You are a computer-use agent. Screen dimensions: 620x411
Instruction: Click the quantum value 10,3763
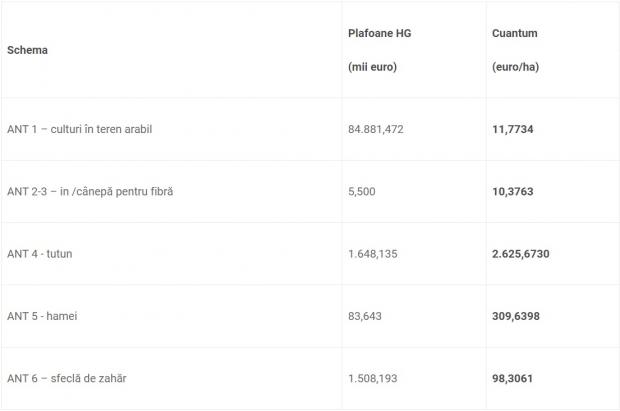coord(514,191)
